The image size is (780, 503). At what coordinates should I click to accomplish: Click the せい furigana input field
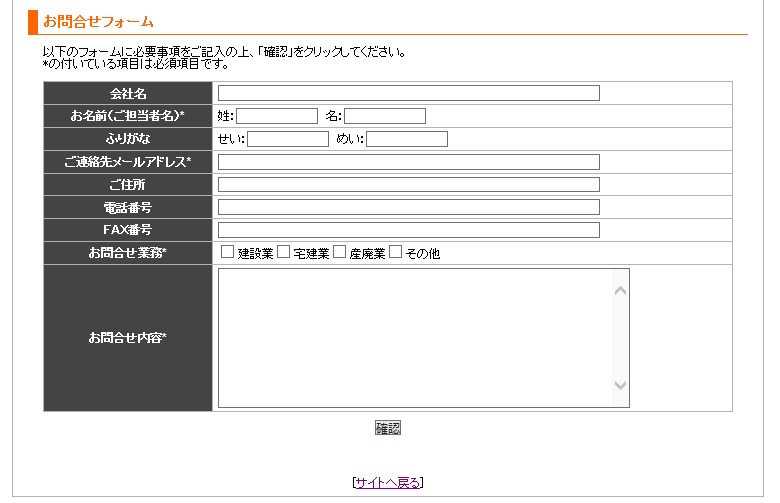(288, 139)
